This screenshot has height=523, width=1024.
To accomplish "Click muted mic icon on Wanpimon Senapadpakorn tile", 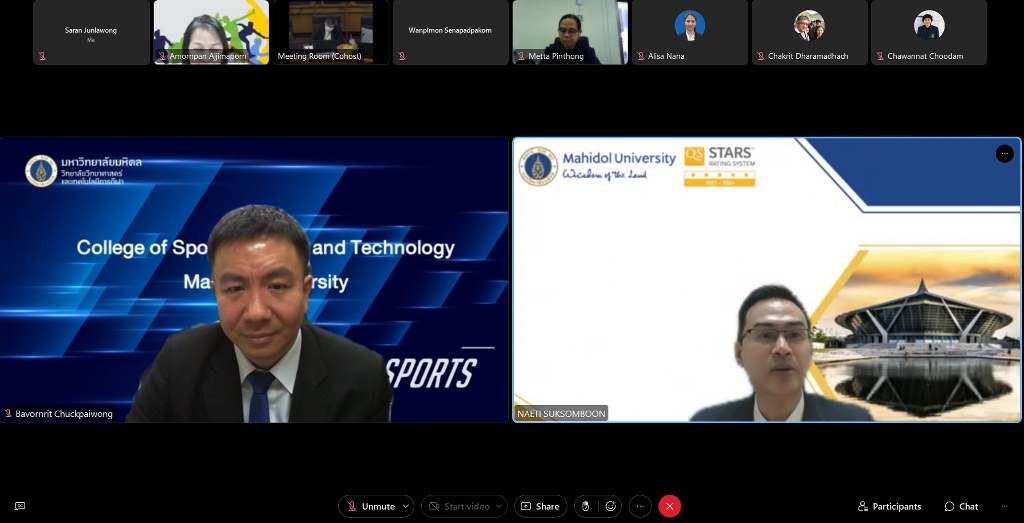I will point(402,56).
